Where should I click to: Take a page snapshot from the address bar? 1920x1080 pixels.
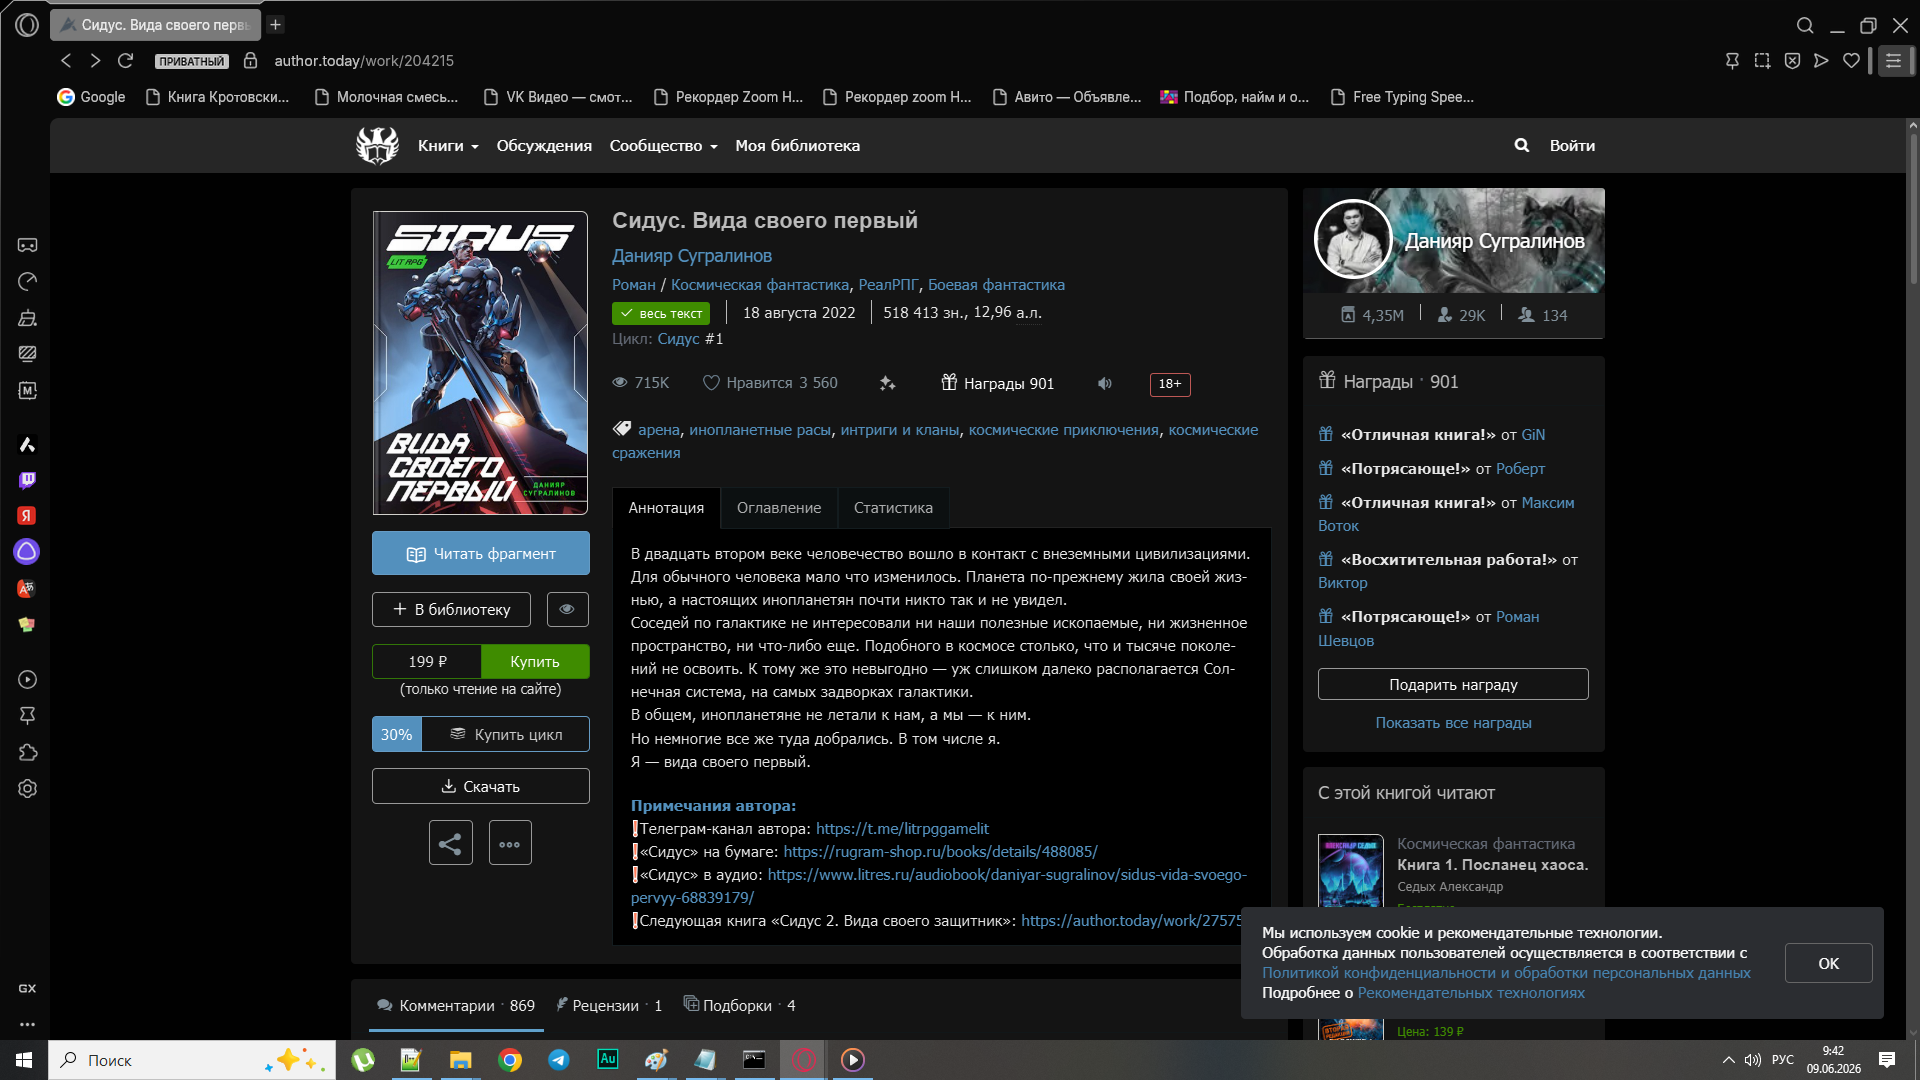[1762, 61]
